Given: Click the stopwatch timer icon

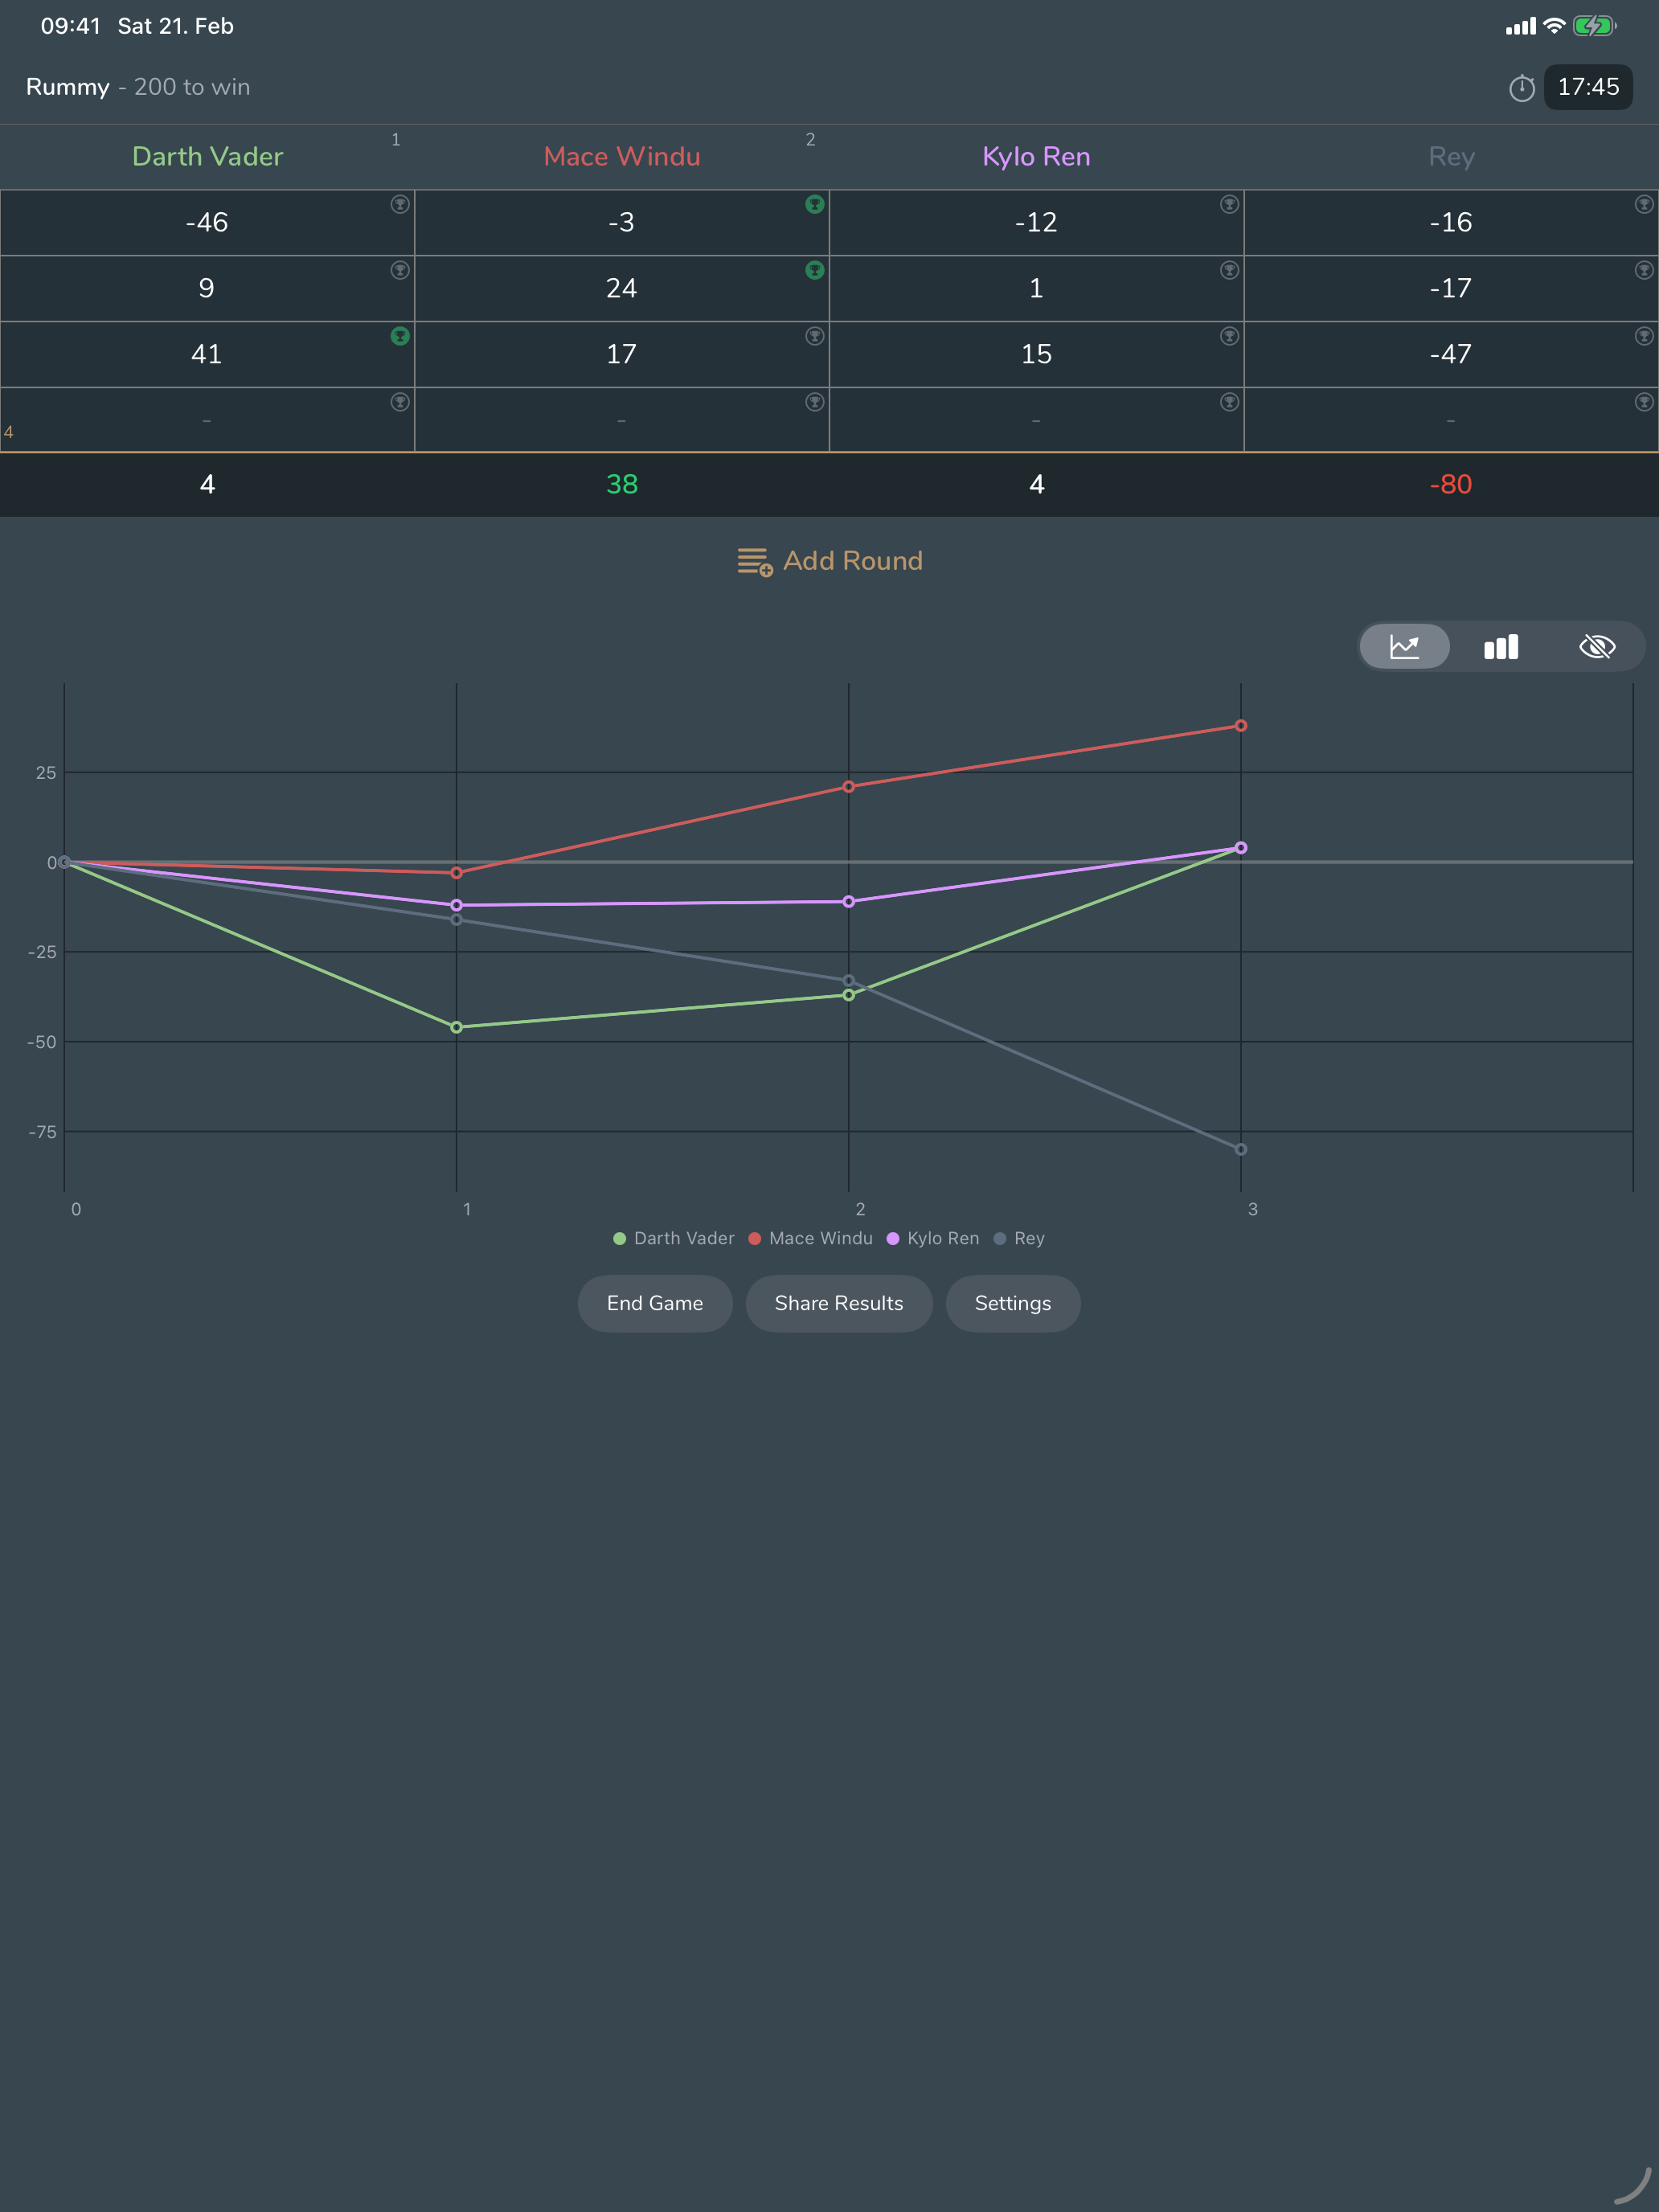Looking at the screenshot, I should 1521,88.
